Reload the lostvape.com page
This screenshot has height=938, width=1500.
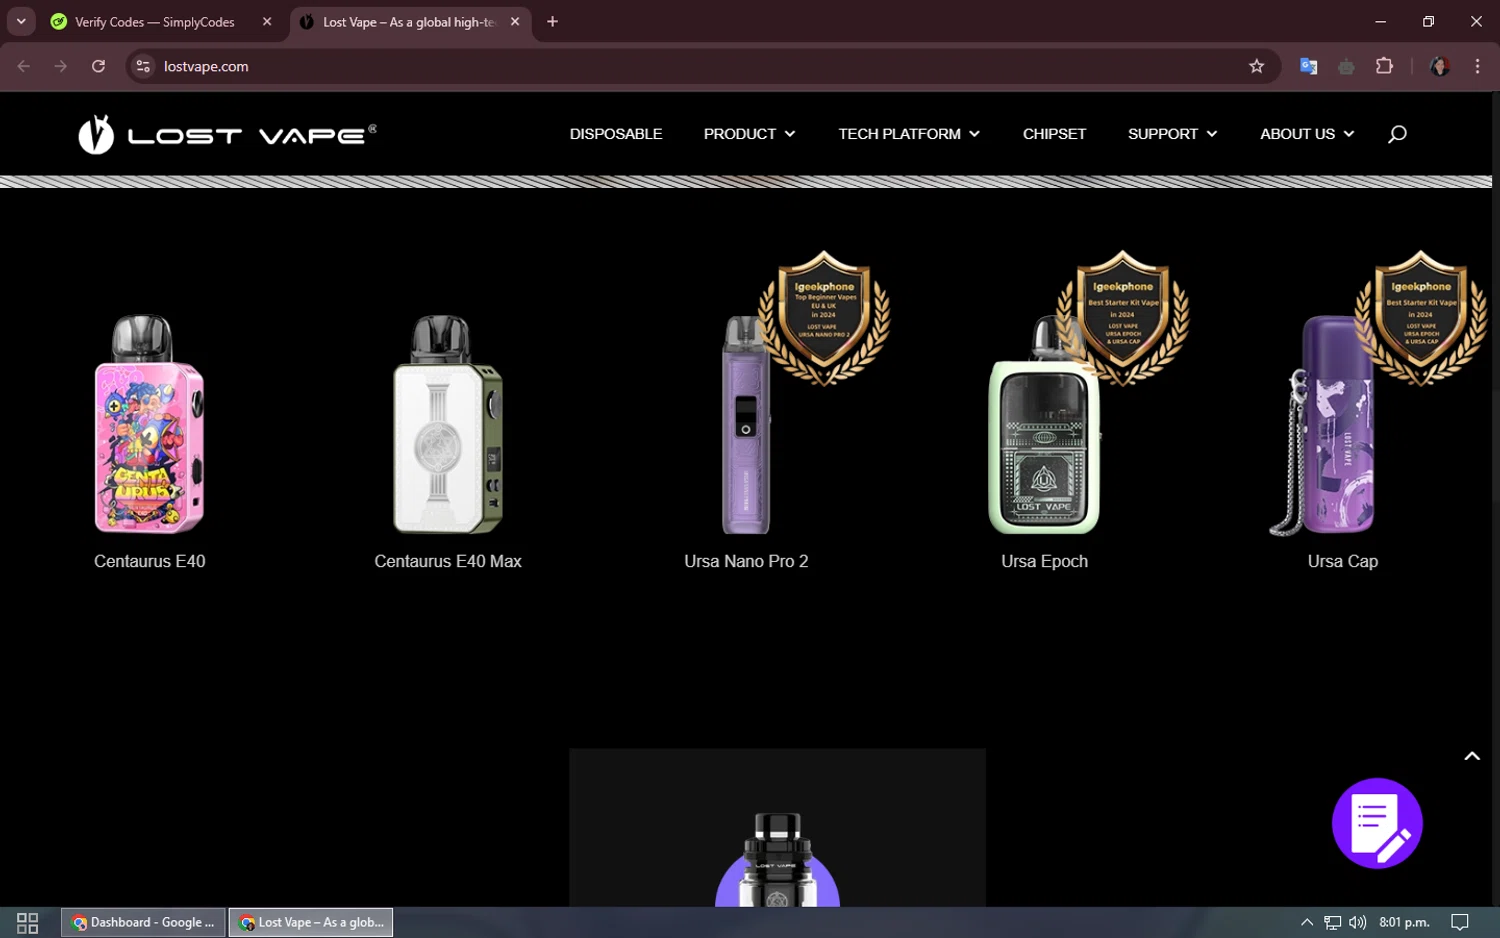coord(98,66)
